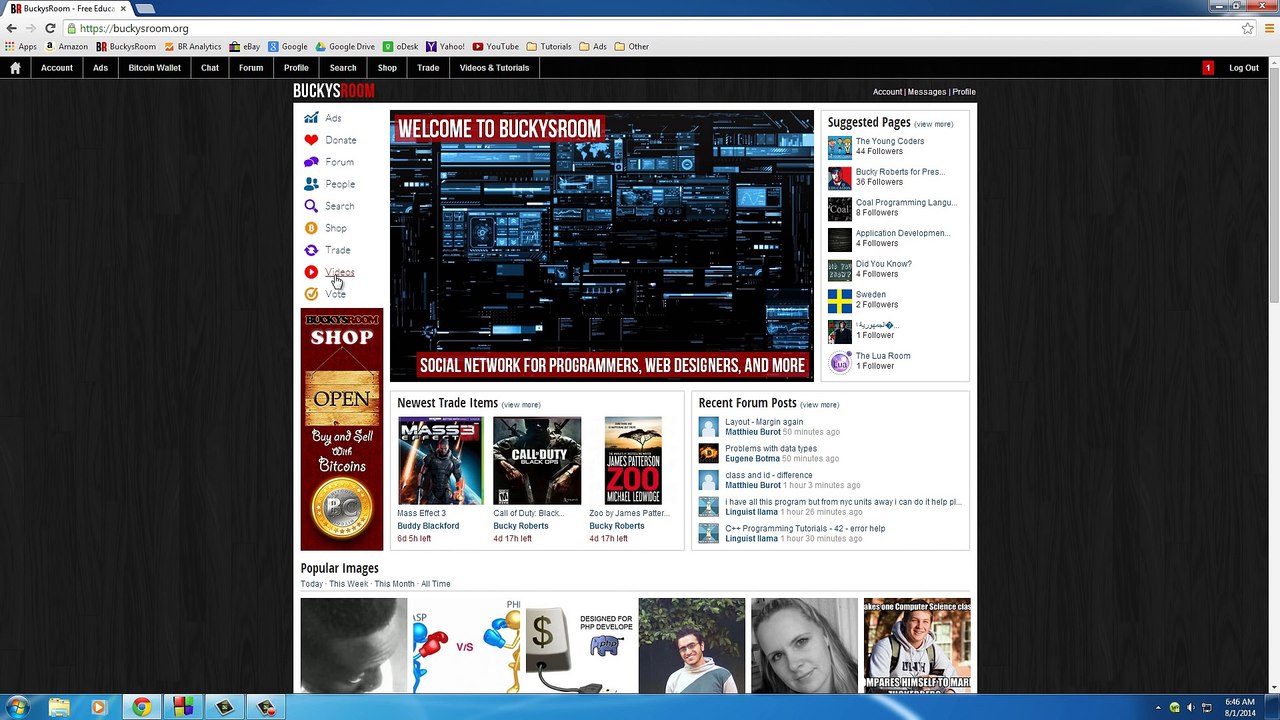
Task: Open the Chrome menu icon
Action: [x=1267, y=28]
